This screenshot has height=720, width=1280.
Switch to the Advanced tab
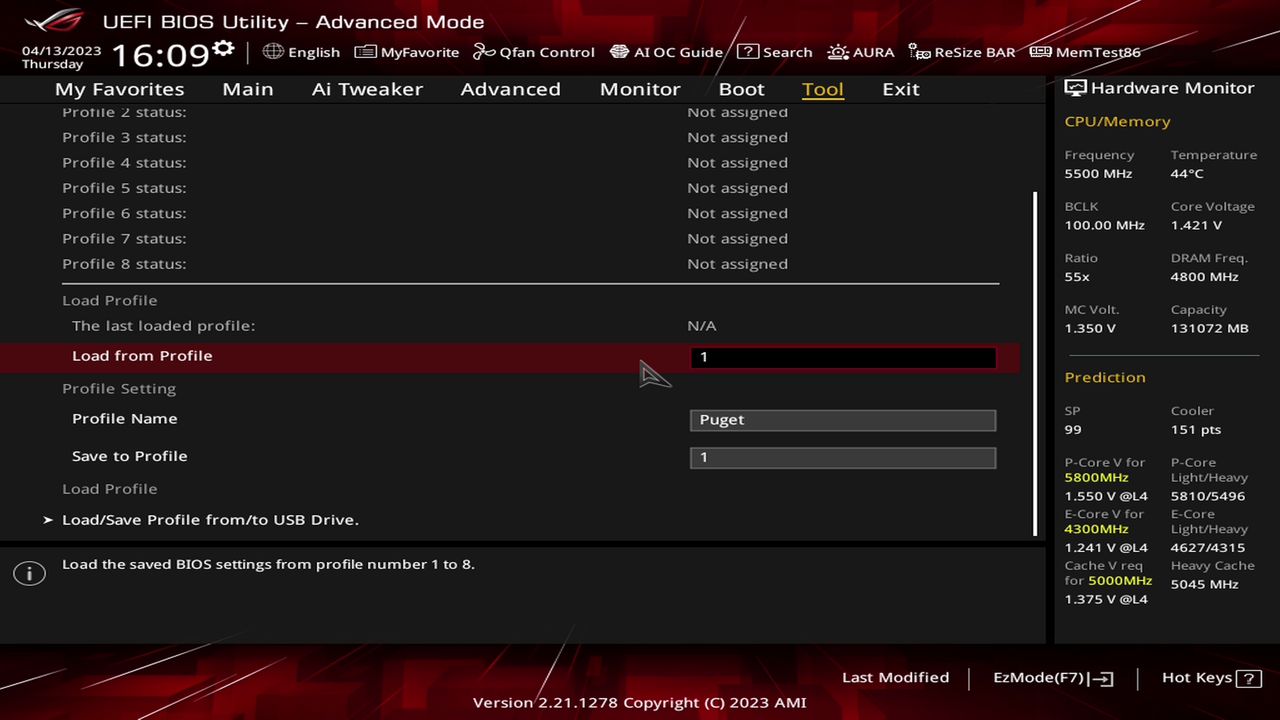tap(510, 89)
